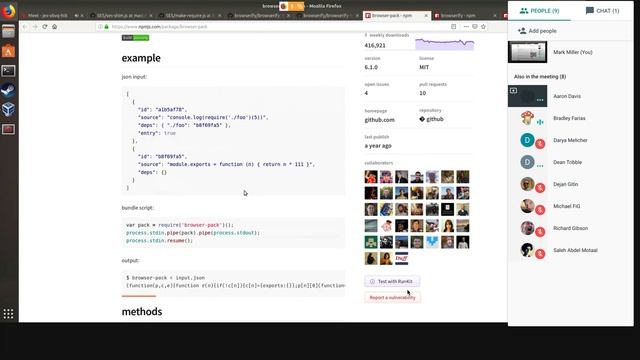Open the Files manager in the dock
640x360 pixels.
pyautogui.click(x=8, y=31)
